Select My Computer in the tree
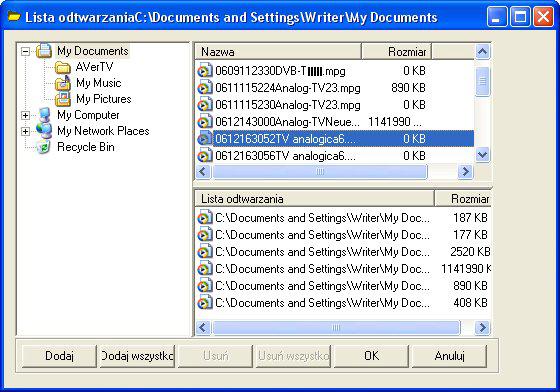Image resolution: width=560 pixels, height=392 pixels. (88, 115)
